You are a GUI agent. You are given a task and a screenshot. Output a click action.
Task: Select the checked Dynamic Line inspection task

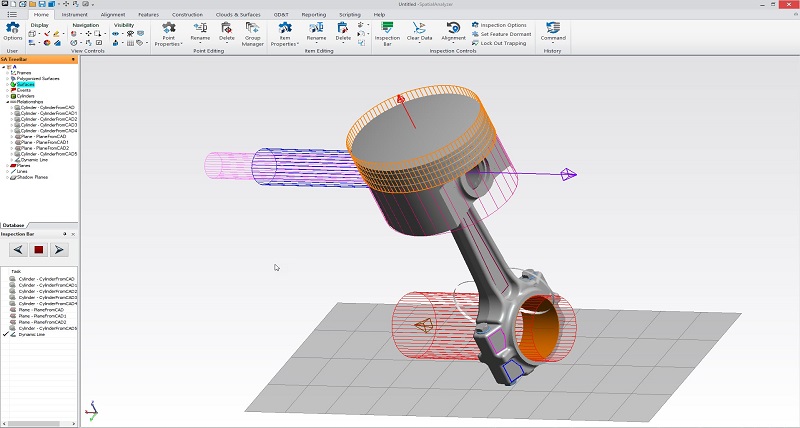32,335
